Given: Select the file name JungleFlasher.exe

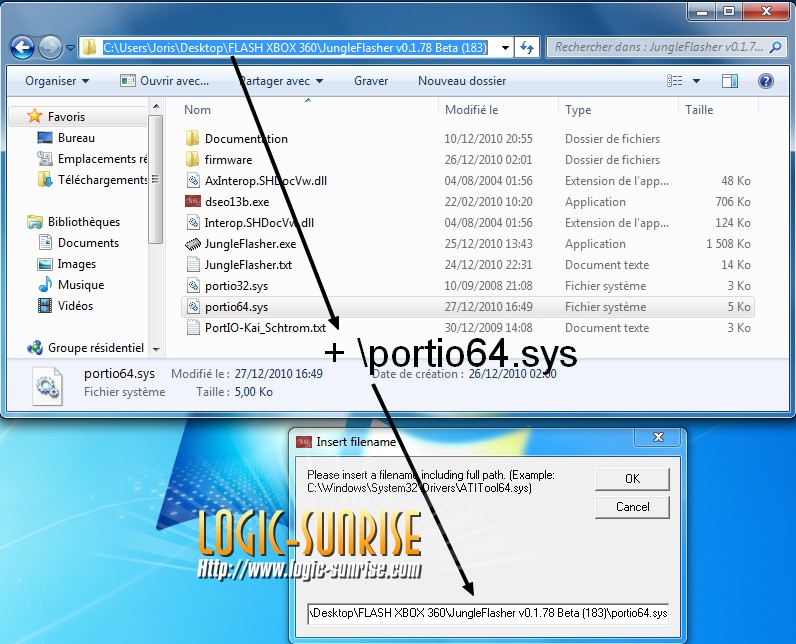Looking at the screenshot, I should (250, 244).
